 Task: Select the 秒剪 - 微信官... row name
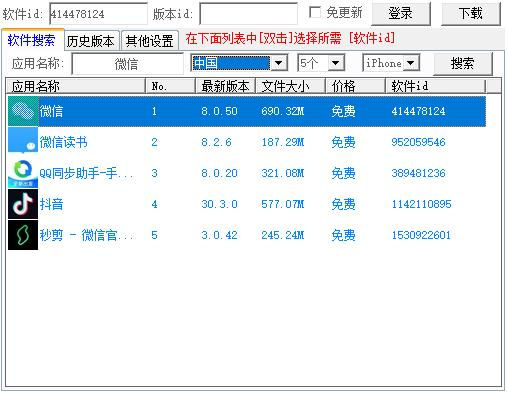pyautogui.click(x=86, y=235)
